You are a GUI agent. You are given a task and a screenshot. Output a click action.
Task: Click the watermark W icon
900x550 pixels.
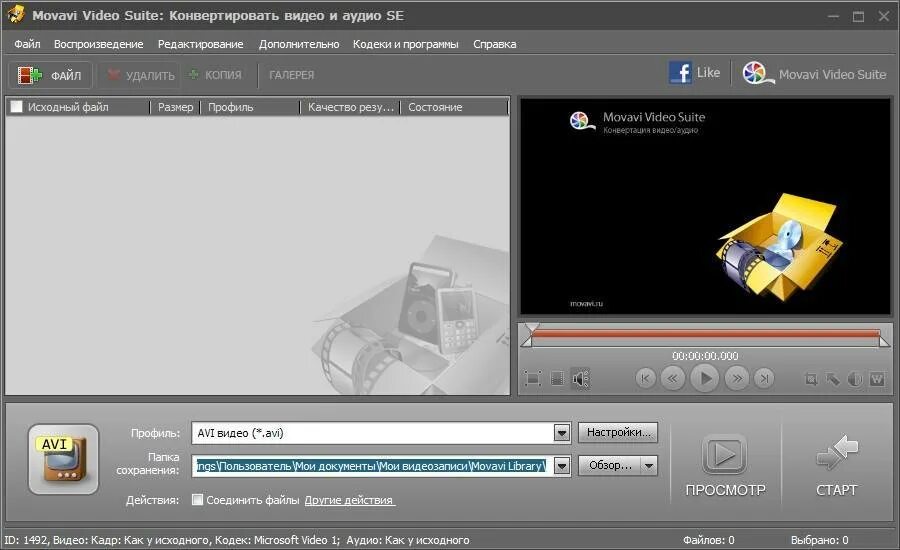click(x=877, y=379)
